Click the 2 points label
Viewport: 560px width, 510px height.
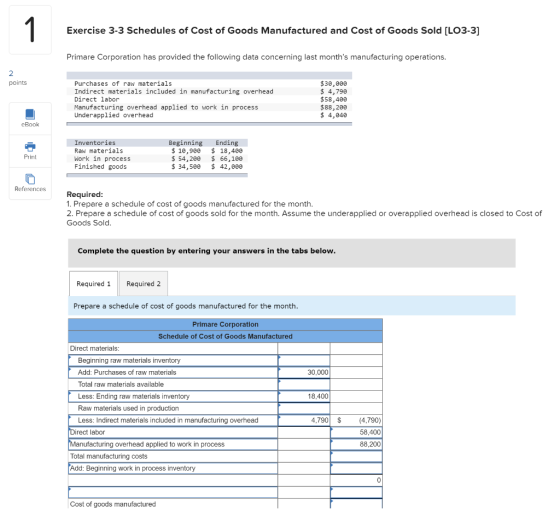tap(18, 78)
